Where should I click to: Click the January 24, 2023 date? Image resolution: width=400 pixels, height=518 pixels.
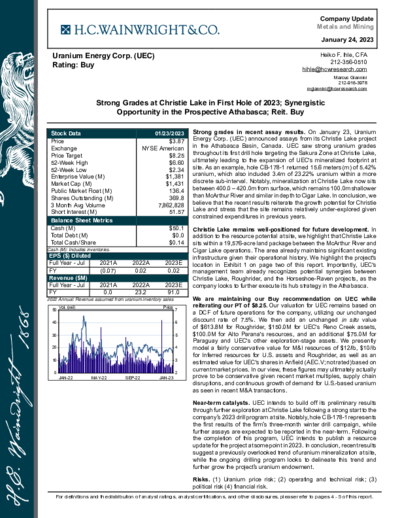coord(347,40)
